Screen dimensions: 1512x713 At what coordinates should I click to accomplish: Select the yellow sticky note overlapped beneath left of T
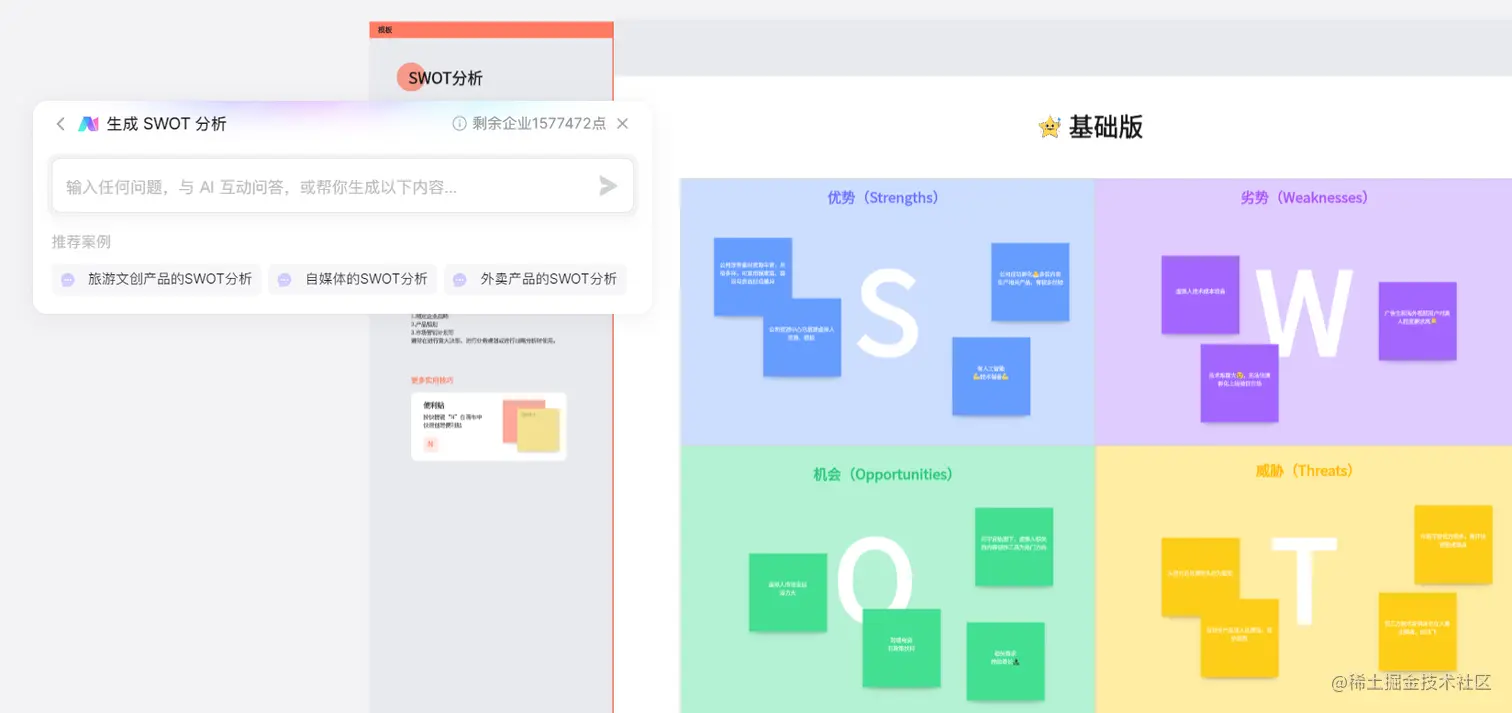[x=1239, y=638]
